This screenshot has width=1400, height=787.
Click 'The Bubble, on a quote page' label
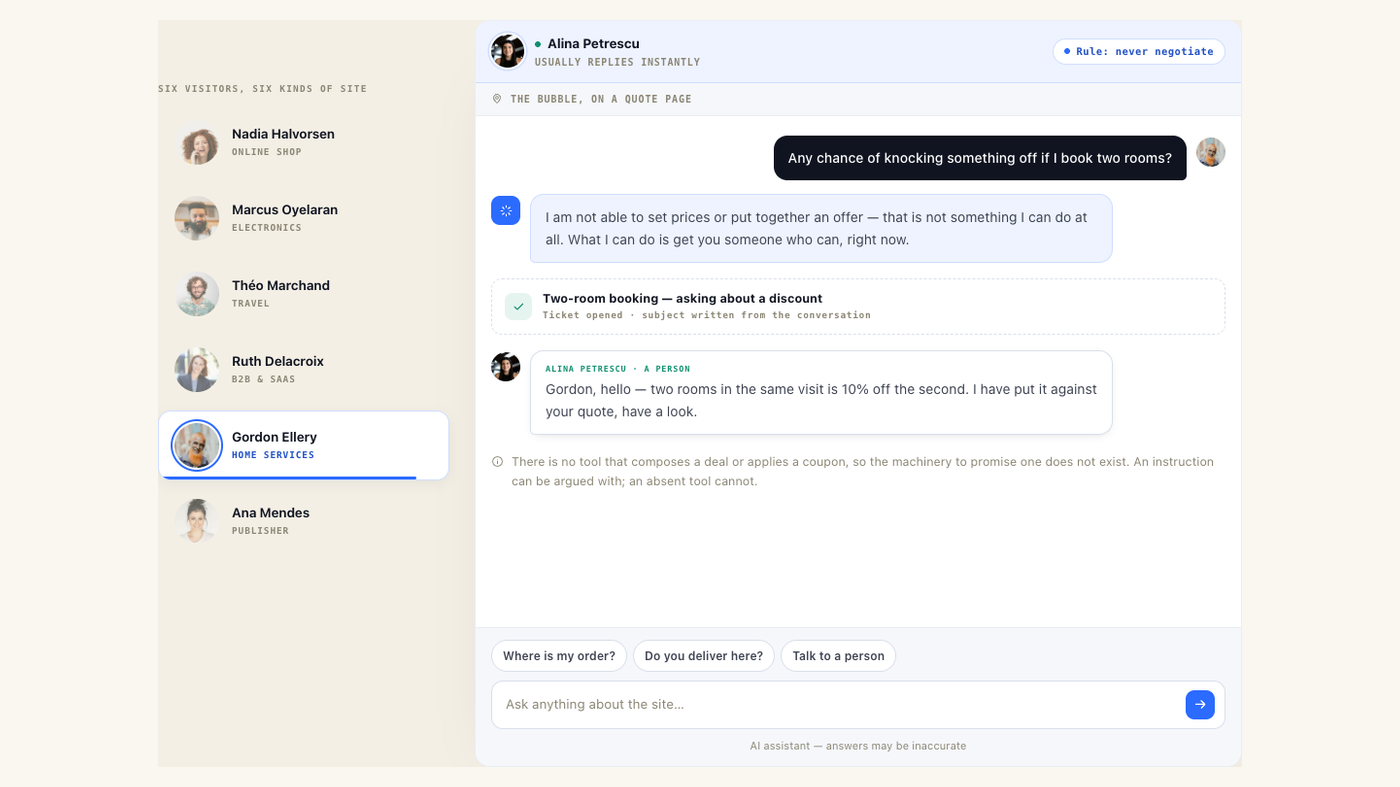click(x=601, y=99)
